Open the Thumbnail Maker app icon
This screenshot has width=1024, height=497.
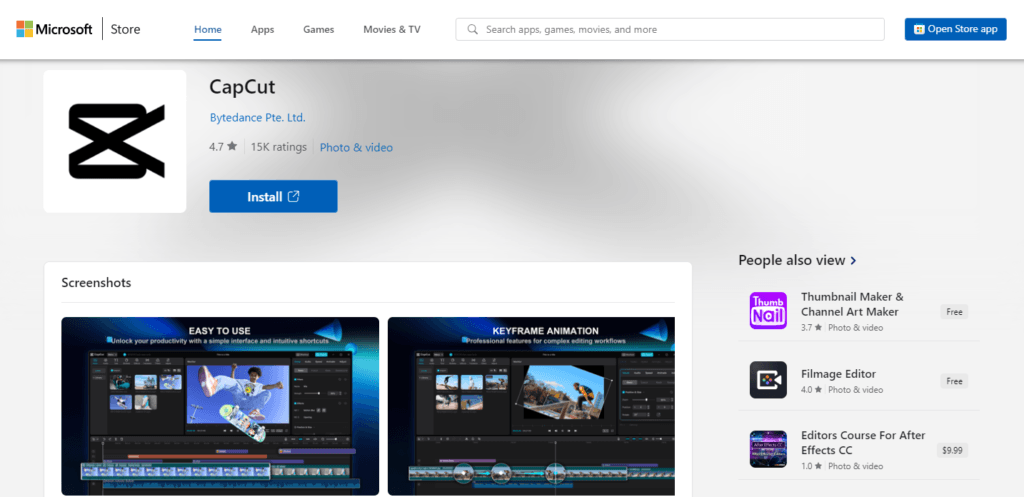(x=768, y=310)
